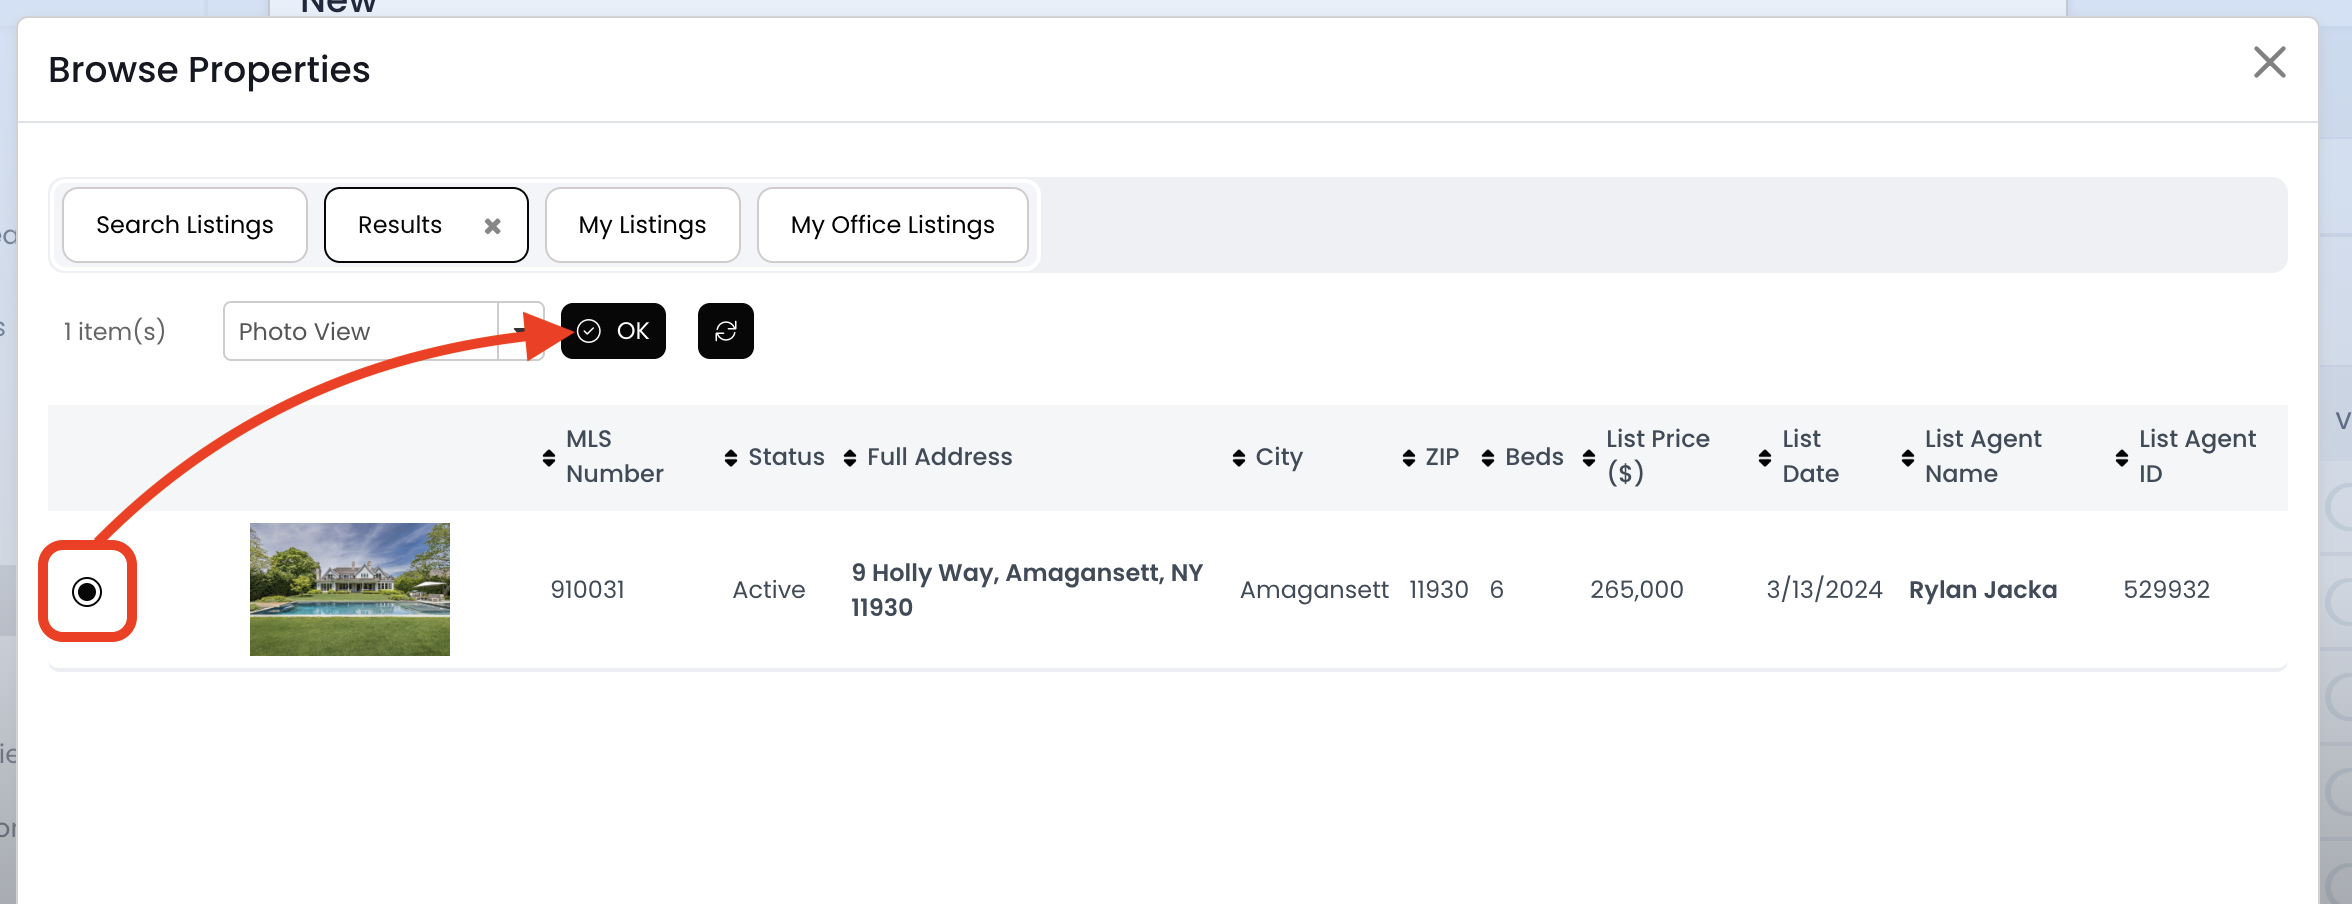Sort by City column arrows
The image size is (2352, 904).
click(1238, 457)
